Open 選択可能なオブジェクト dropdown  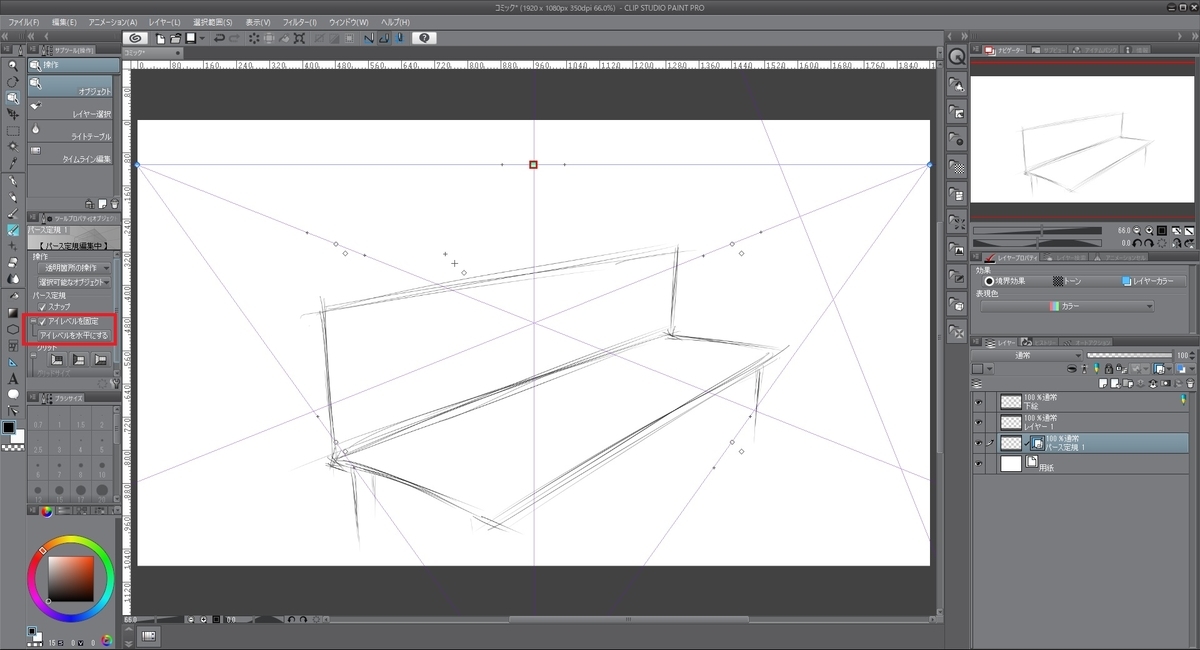click(73, 282)
